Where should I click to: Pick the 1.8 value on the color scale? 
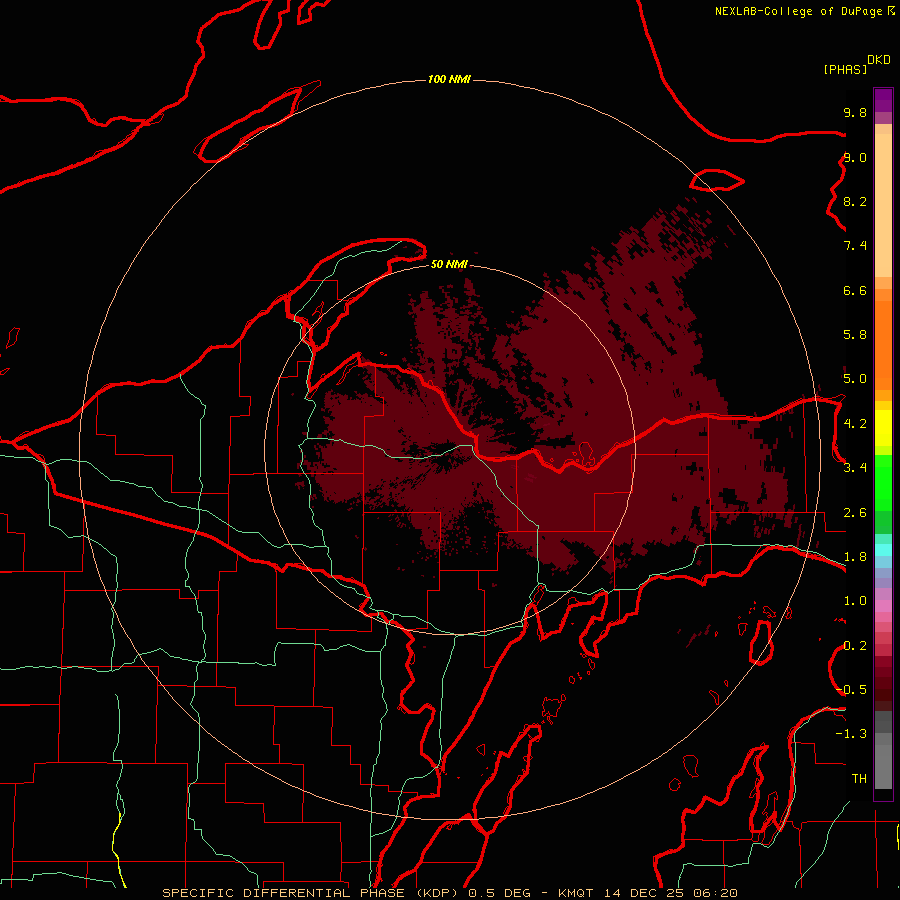(x=855, y=557)
